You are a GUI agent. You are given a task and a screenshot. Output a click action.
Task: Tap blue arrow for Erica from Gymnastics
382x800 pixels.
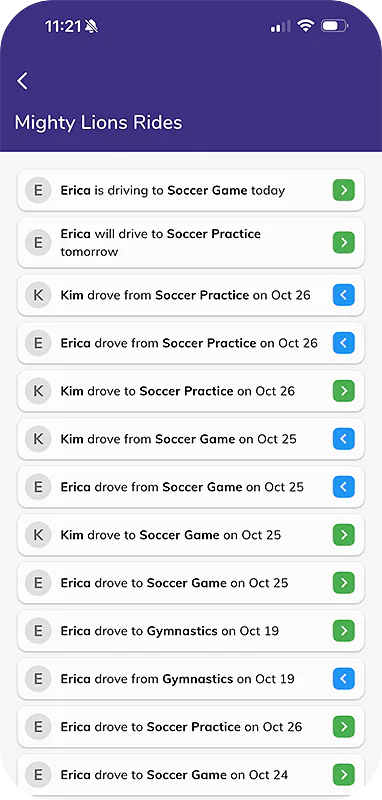344,679
